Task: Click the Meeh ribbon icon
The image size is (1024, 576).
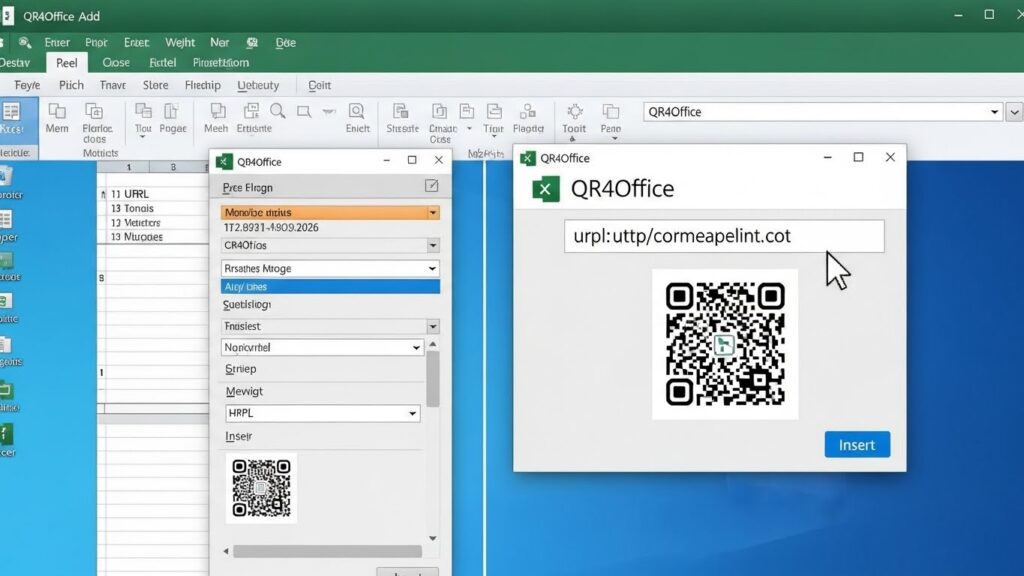Action: pos(215,113)
